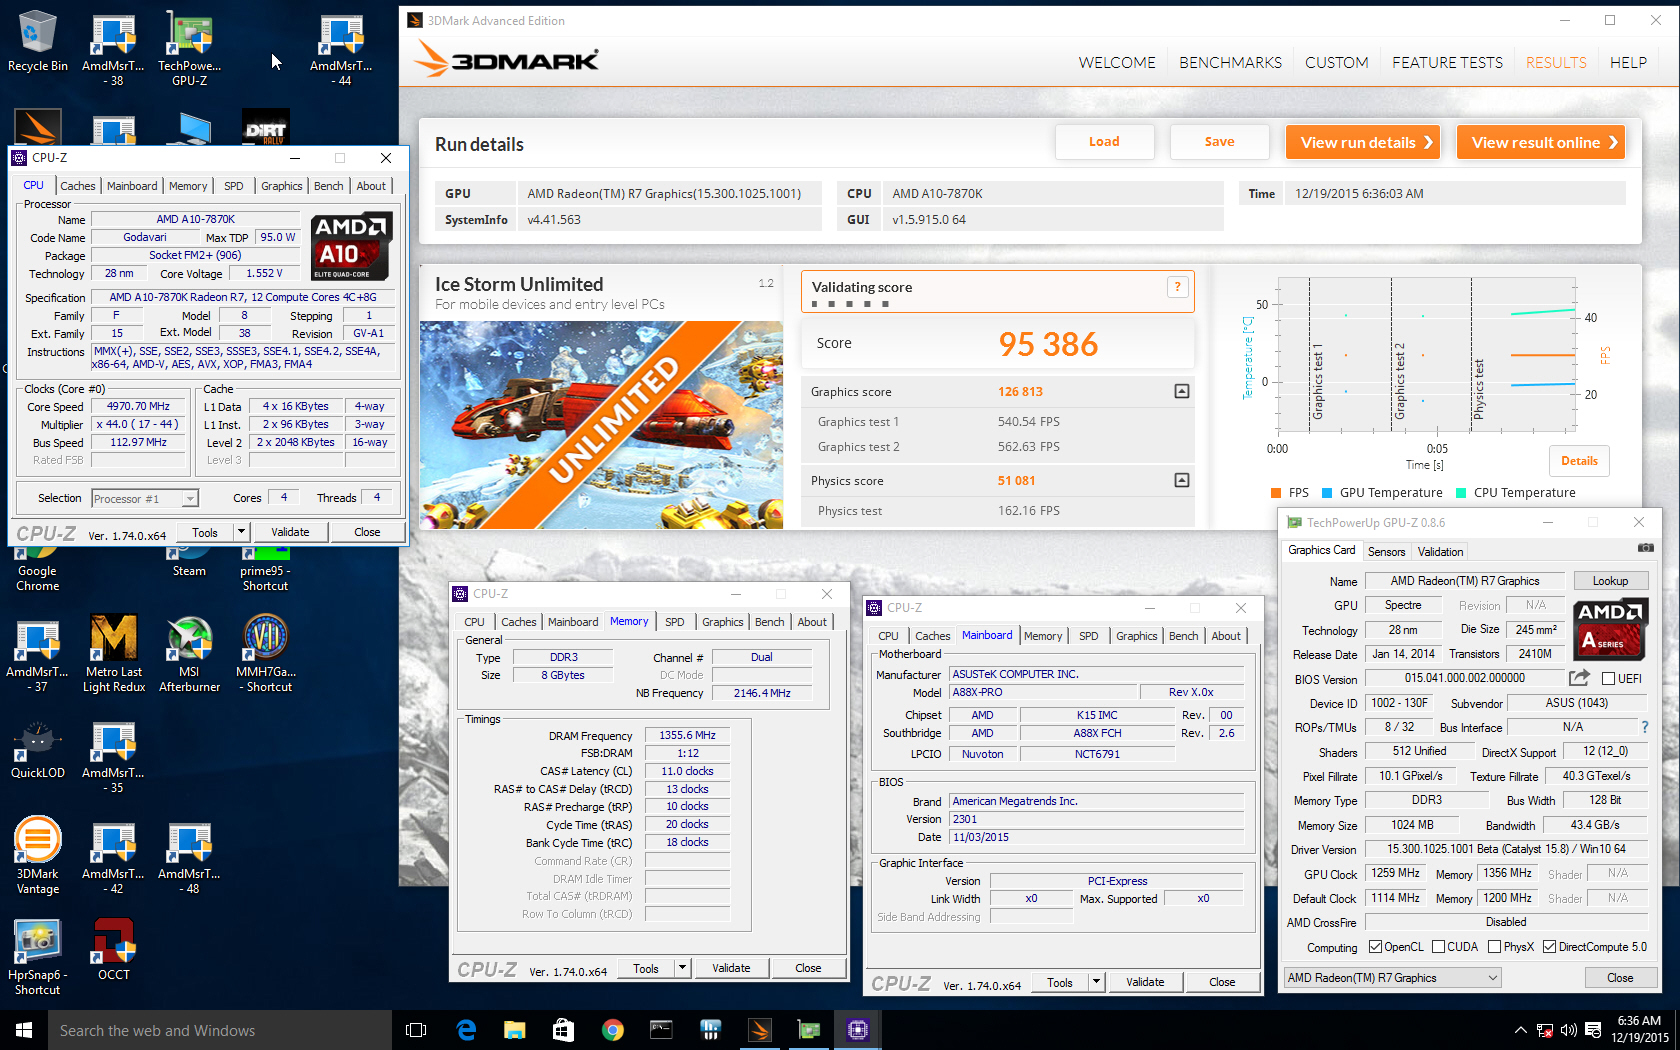Click the 3DMark taskbar icon
The height and width of the screenshot is (1050, 1680).
coord(760,1030)
